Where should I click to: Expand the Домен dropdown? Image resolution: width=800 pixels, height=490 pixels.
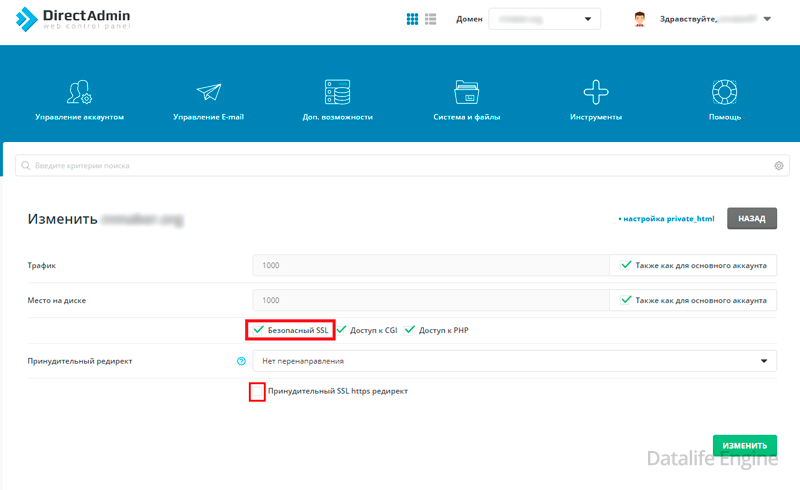pyautogui.click(x=544, y=19)
